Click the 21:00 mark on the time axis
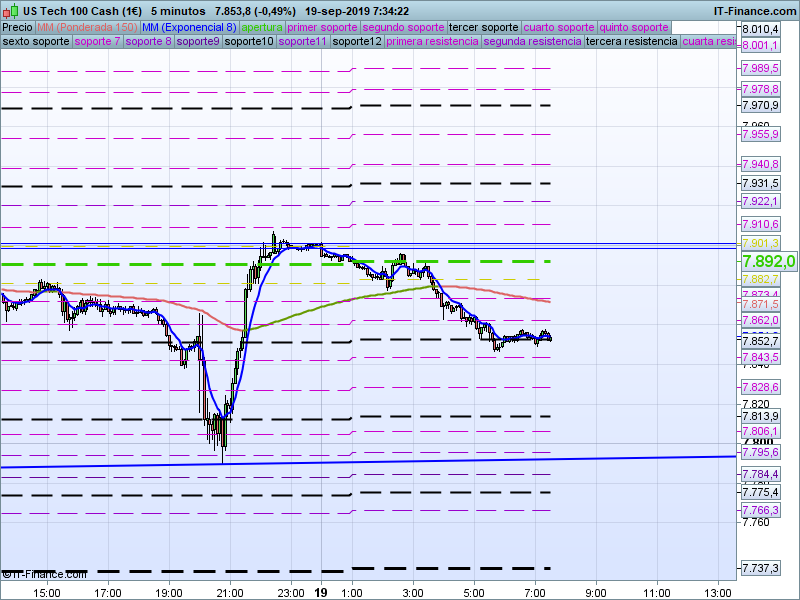This screenshot has width=800, height=600. point(230,591)
